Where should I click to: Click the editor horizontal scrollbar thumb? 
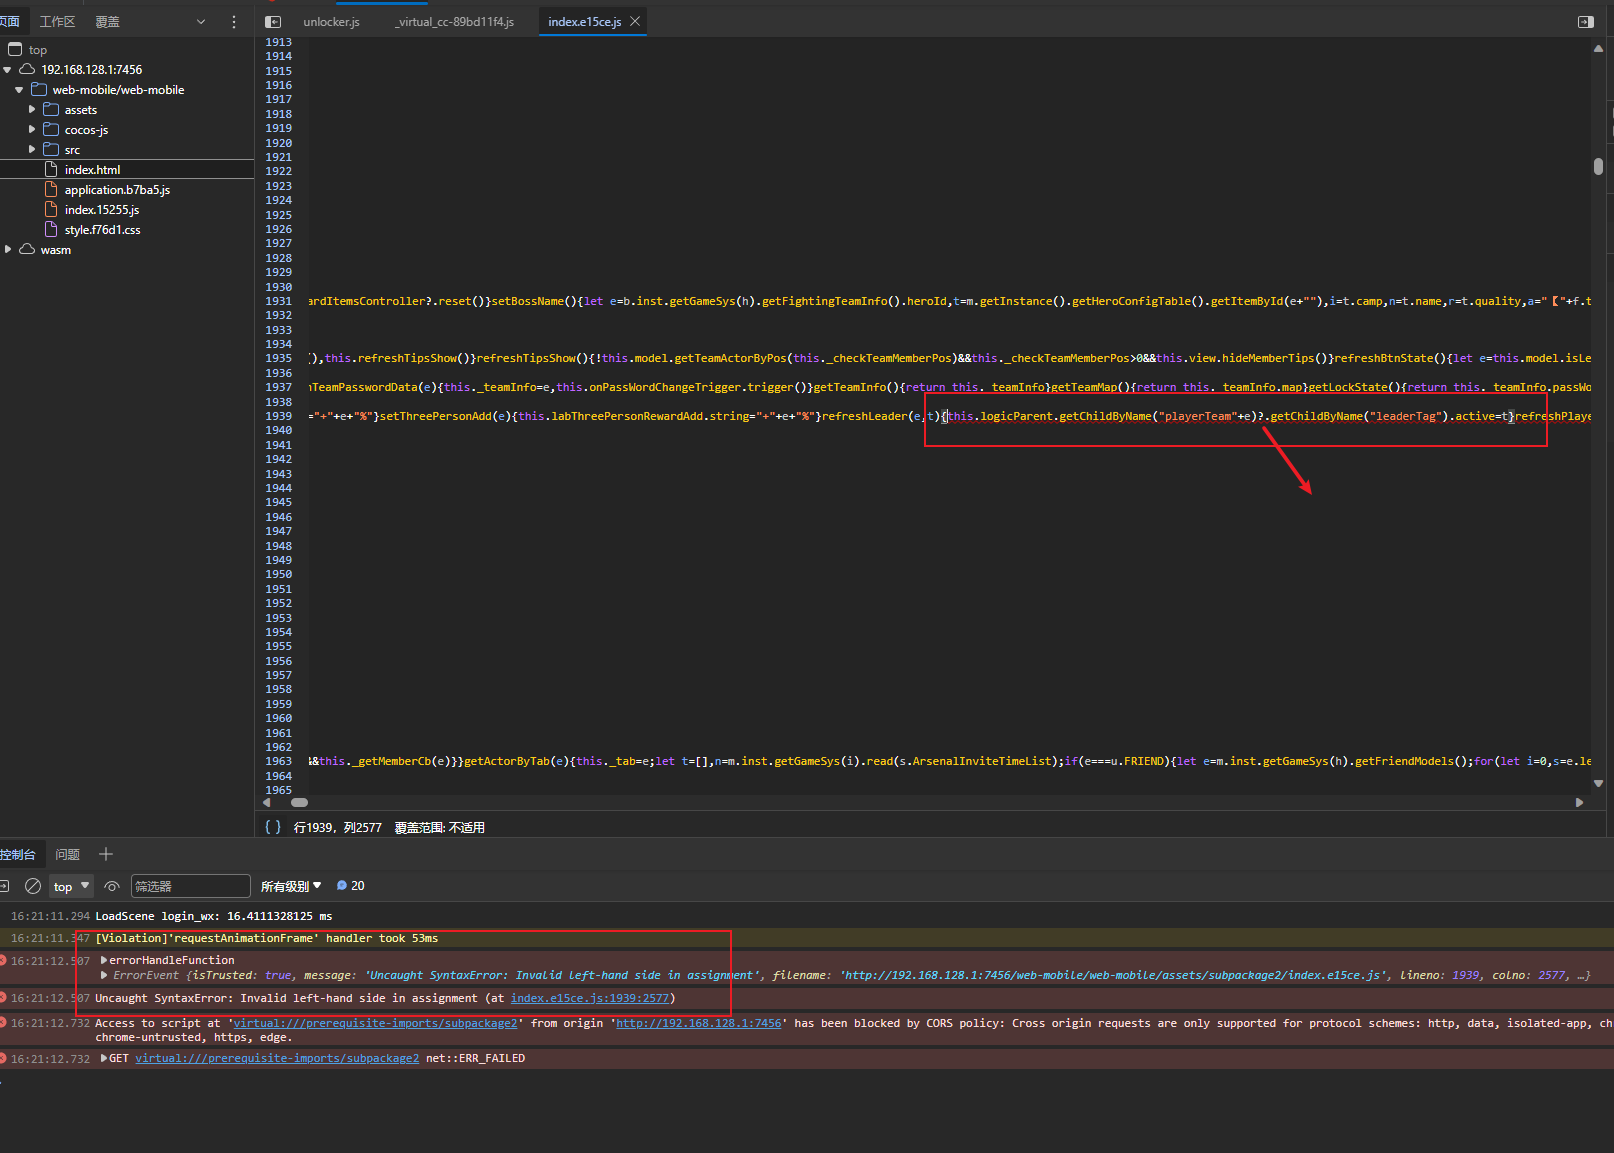point(299,802)
